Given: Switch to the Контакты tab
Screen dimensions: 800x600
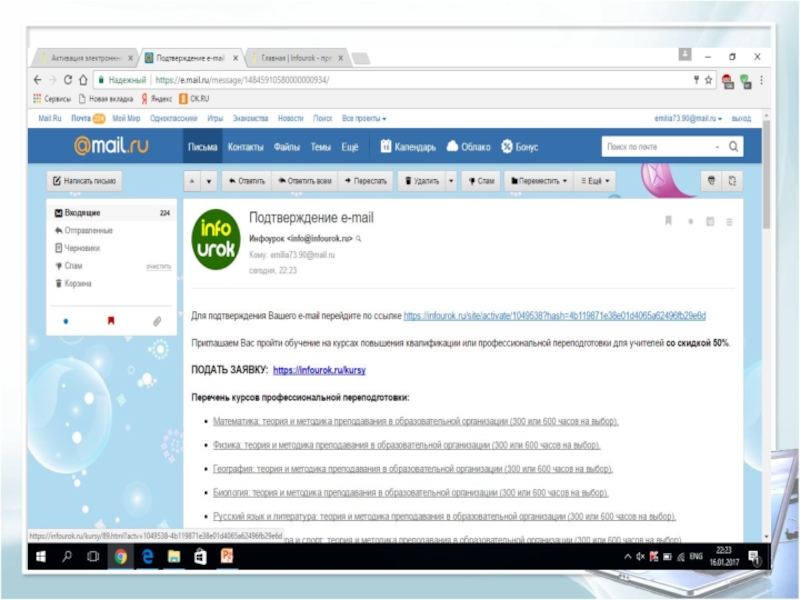Looking at the screenshot, I should click(x=245, y=147).
